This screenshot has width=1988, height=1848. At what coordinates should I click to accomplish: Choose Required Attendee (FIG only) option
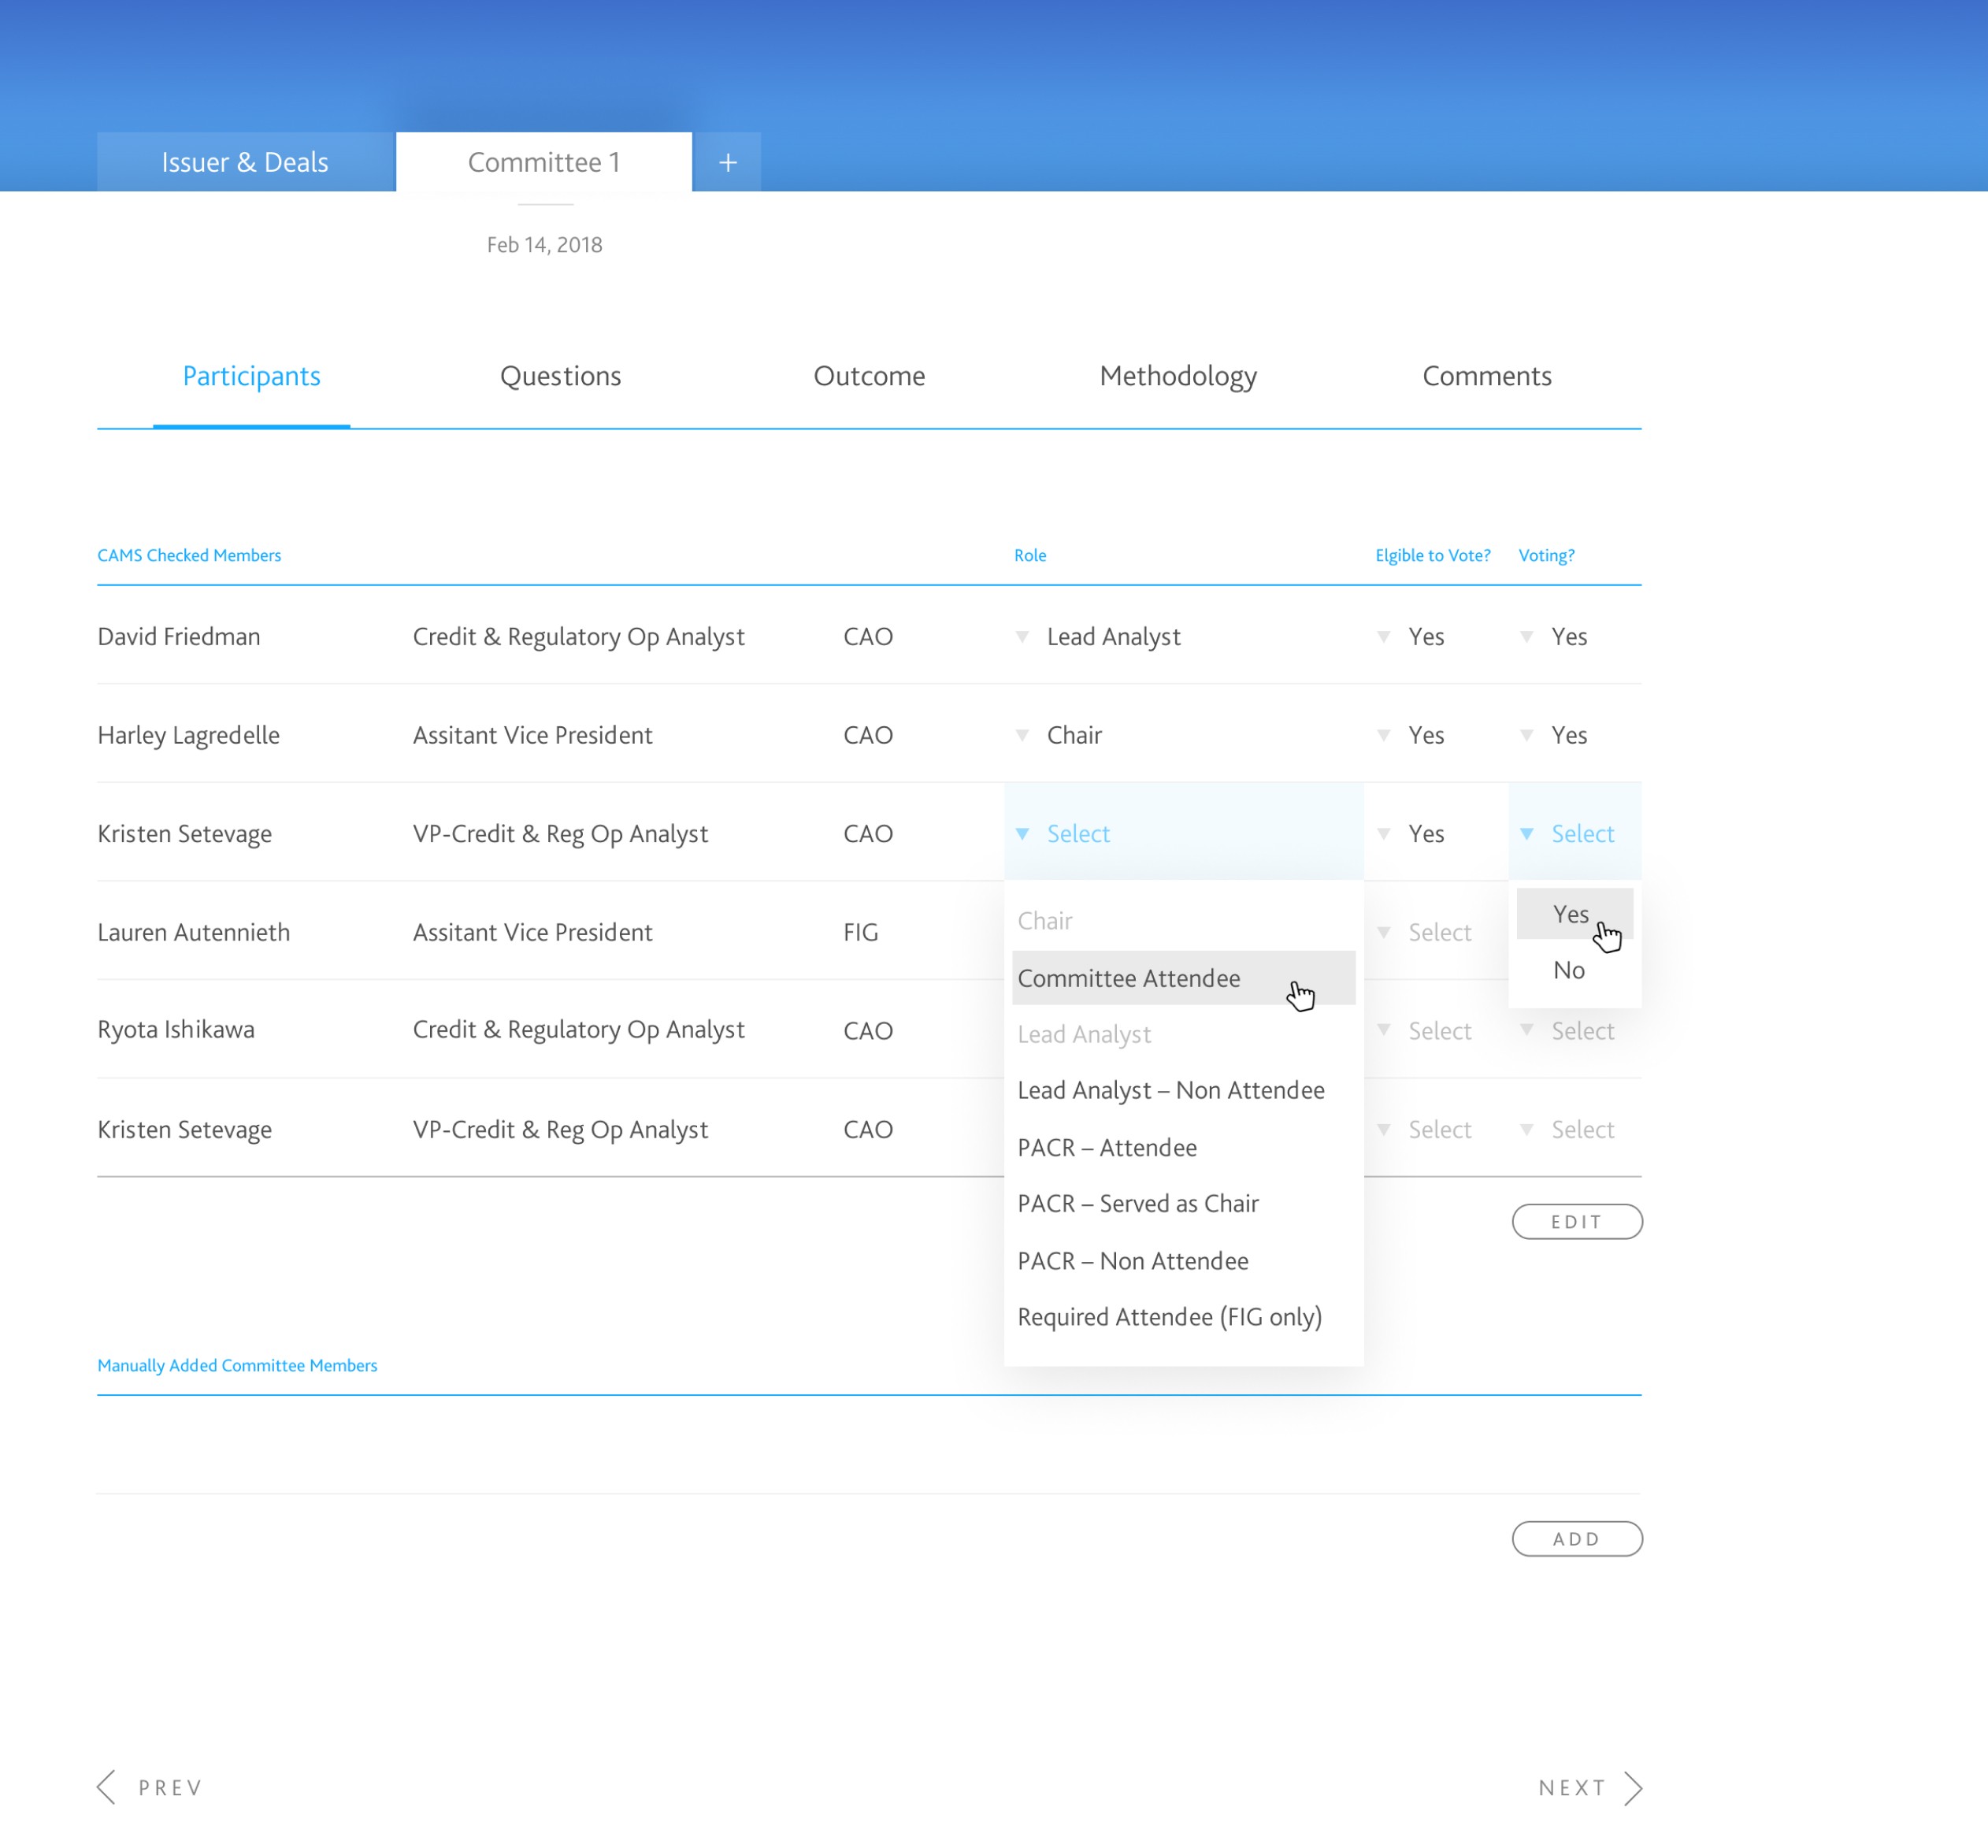(x=1169, y=1317)
